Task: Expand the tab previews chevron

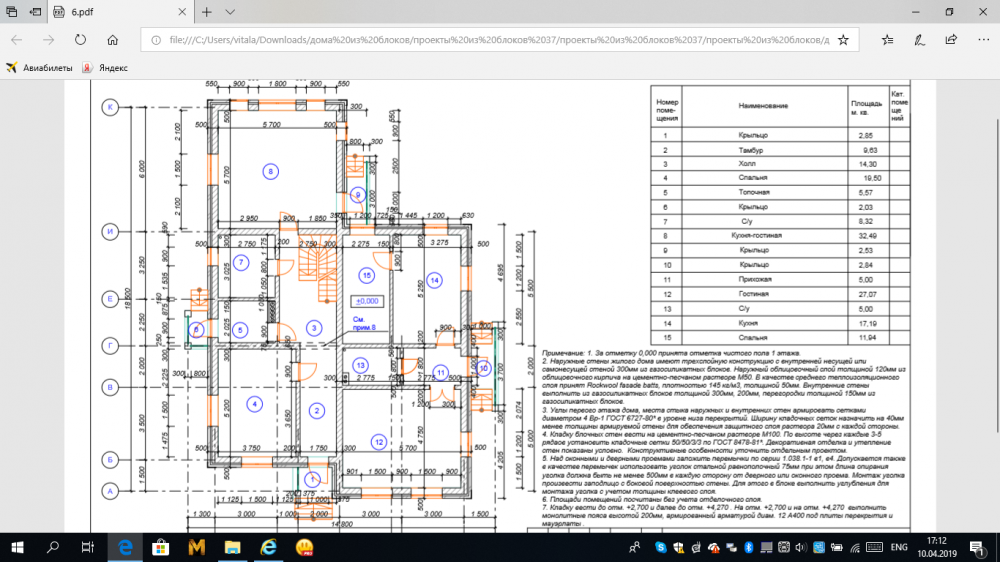Action: pyautogui.click(x=229, y=12)
